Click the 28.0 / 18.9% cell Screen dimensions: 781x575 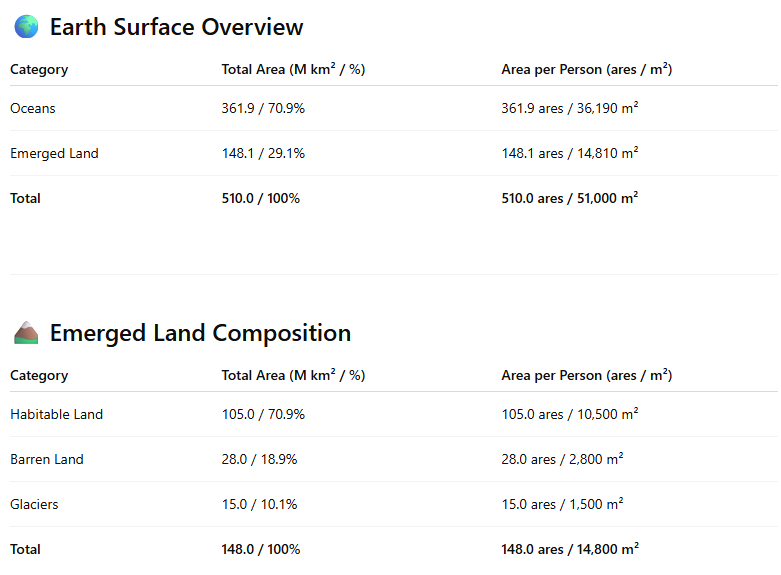click(x=259, y=459)
